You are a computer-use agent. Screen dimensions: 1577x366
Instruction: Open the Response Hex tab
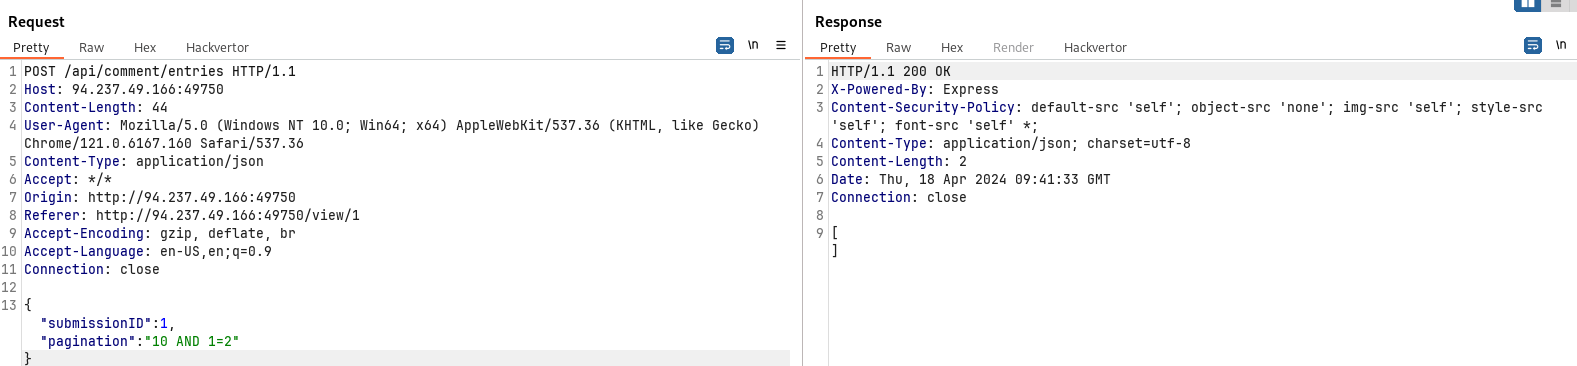coord(952,47)
